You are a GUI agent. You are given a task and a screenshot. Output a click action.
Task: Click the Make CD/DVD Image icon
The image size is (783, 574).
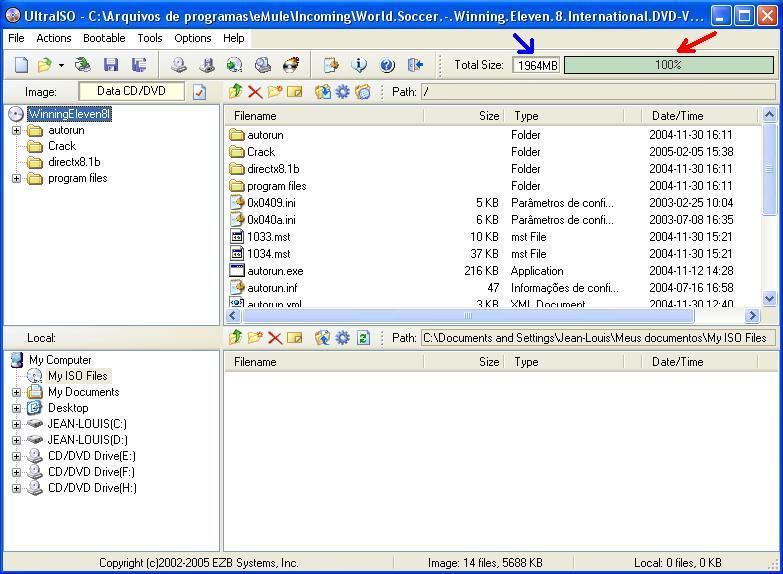(x=179, y=65)
